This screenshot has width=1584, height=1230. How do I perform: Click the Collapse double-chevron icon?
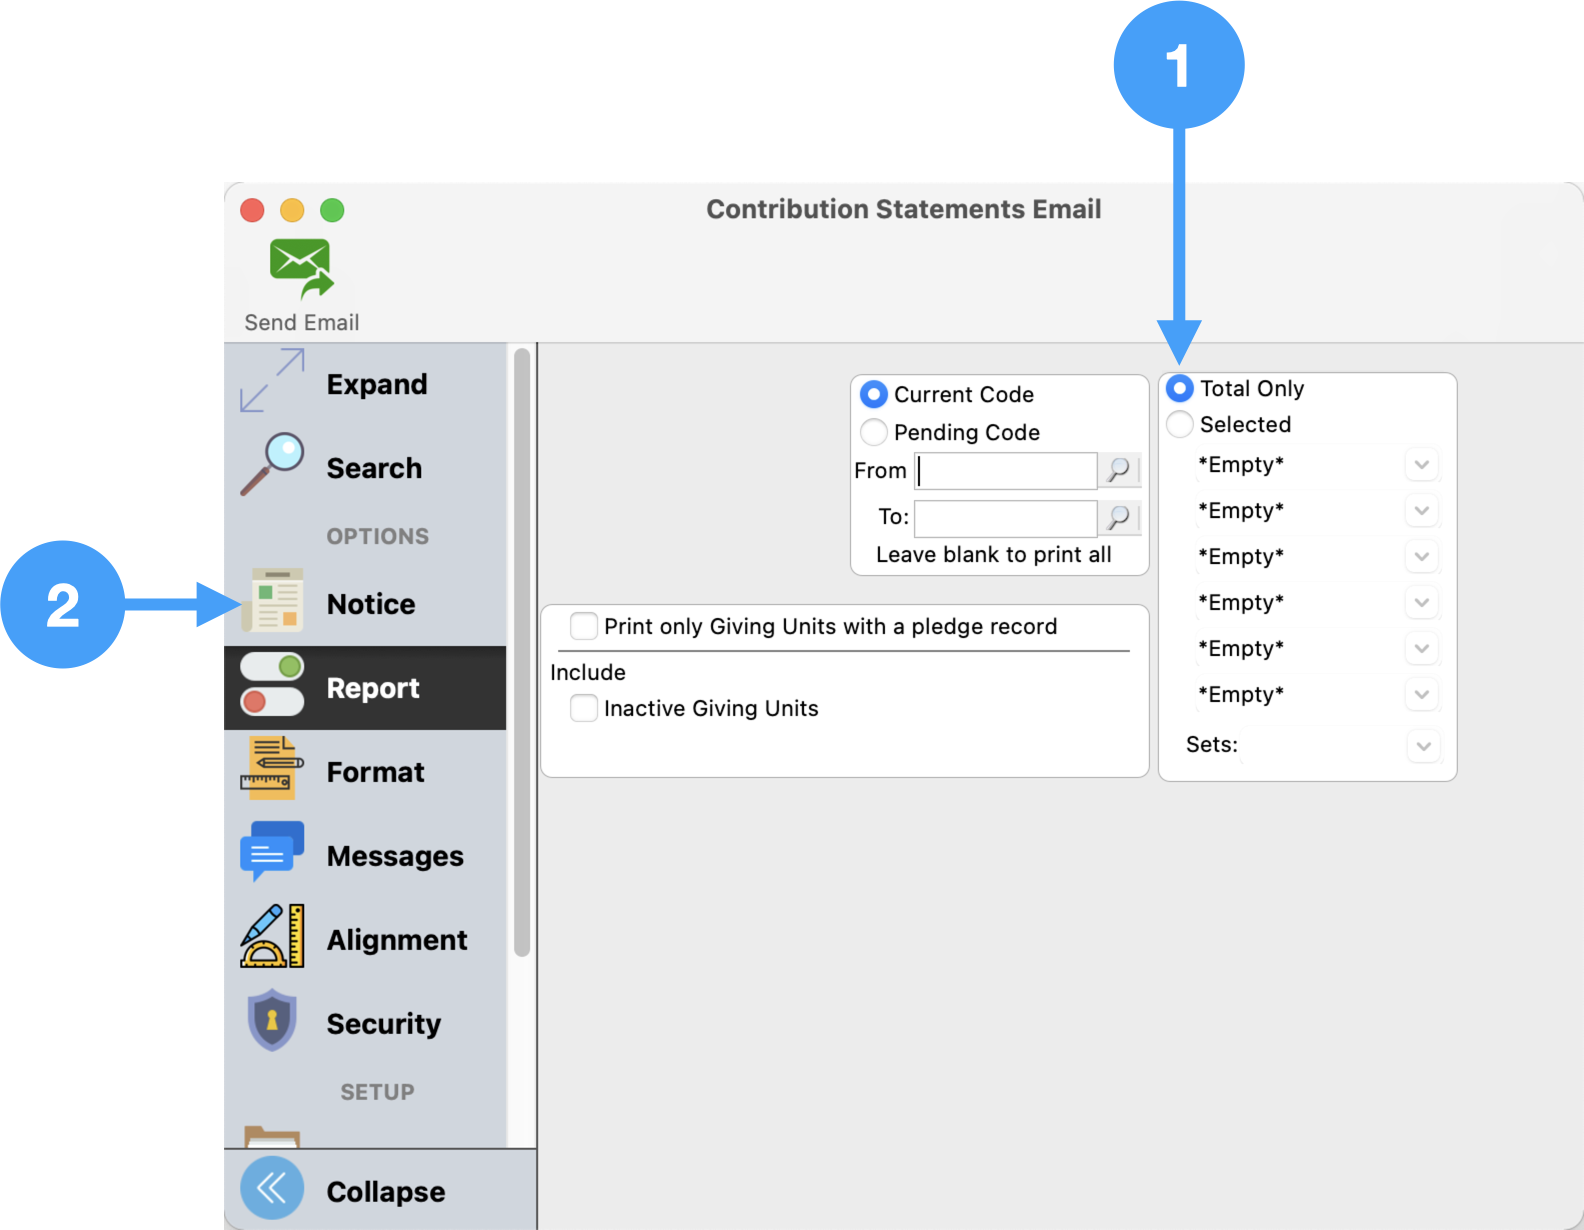point(272,1188)
